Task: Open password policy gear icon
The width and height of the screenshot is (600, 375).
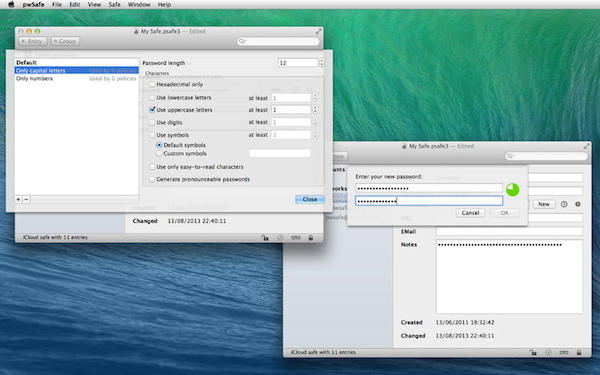Action: click(x=578, y=204)
